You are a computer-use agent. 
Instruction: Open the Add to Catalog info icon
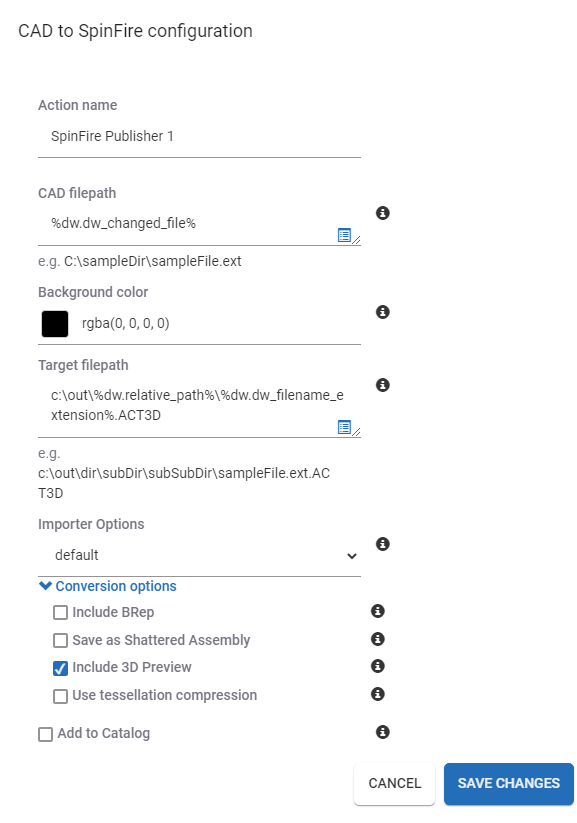pyautogui.click(x=383, y=732)
